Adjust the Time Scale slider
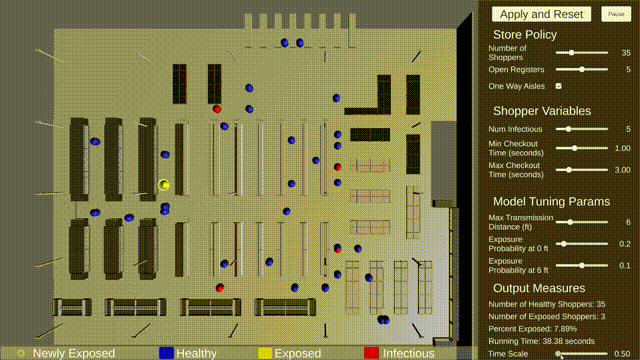Screen dimensions: 640x360 582,354
